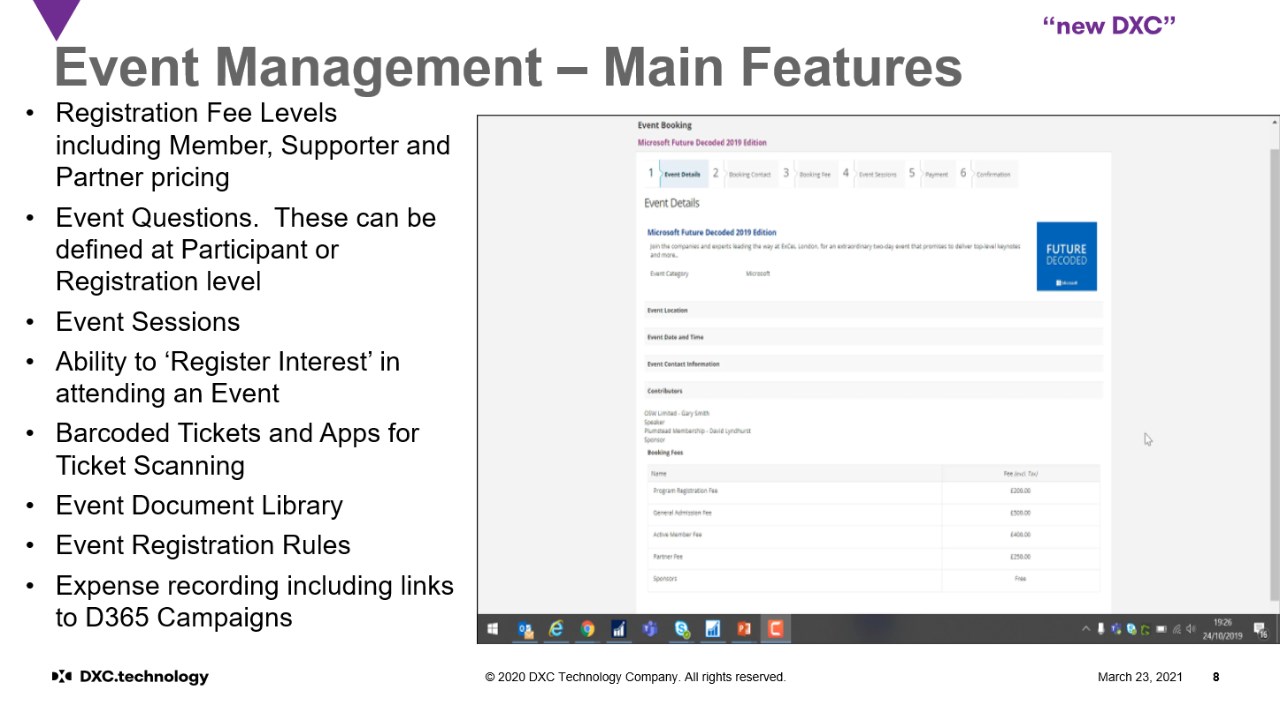Click the Event Category label
Screen dimensions: 1280x720
(669, 273)
